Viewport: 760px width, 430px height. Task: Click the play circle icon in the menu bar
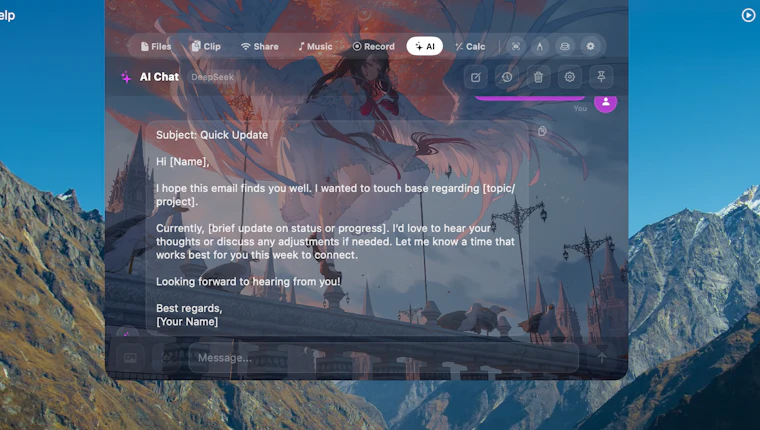[x=748, y=16]
